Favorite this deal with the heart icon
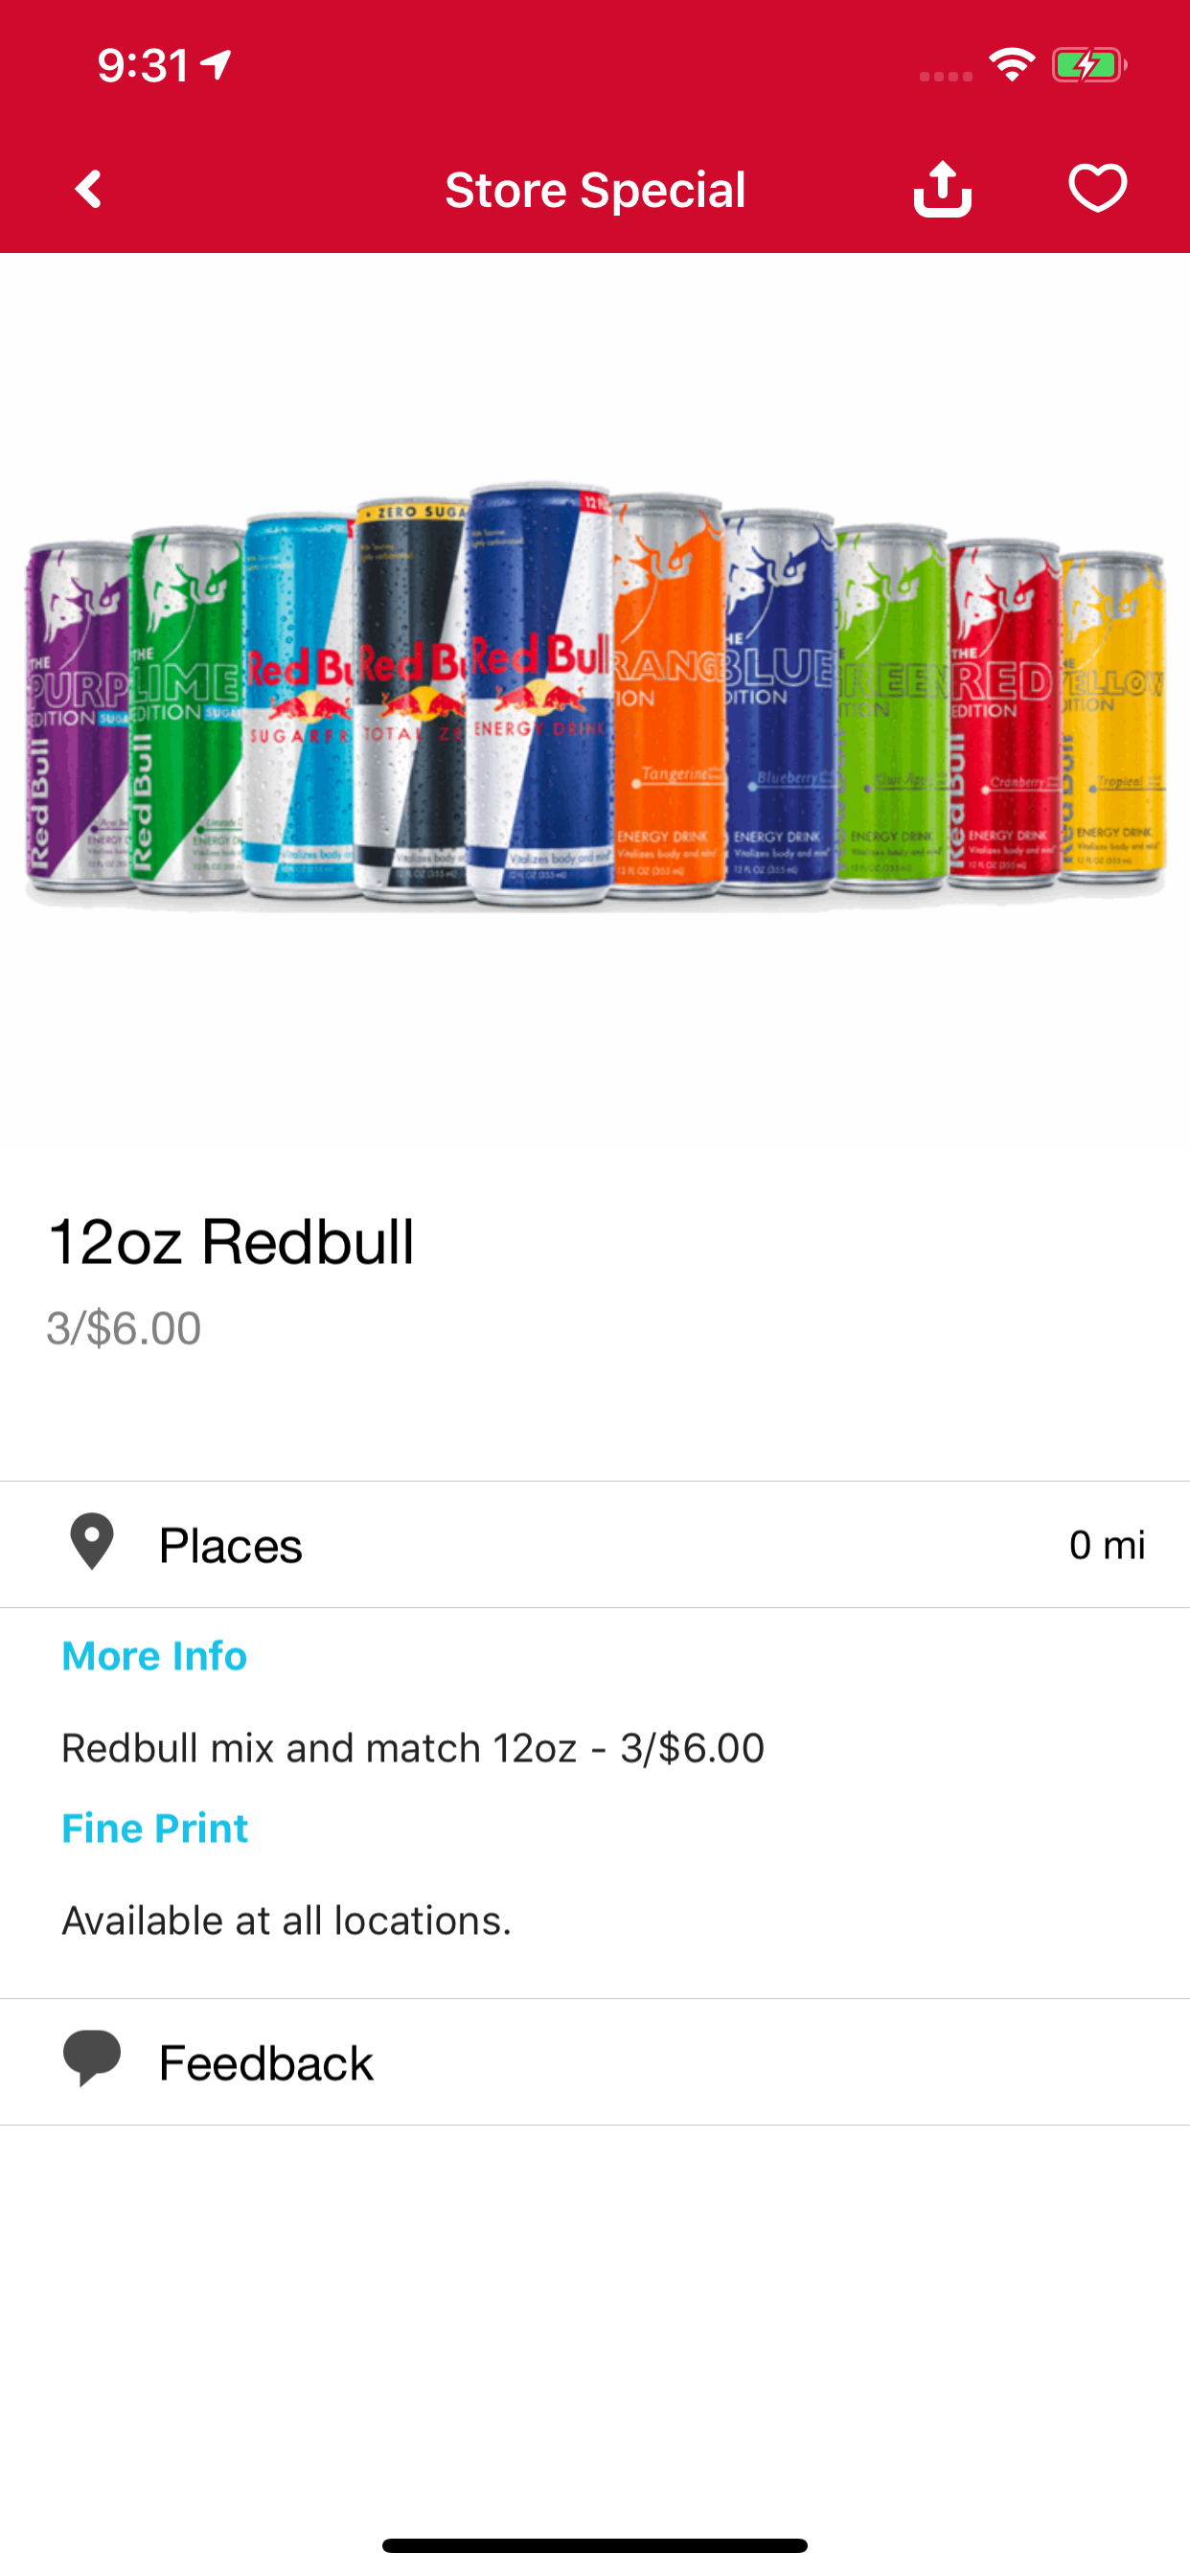 [x=1097, y=188]
